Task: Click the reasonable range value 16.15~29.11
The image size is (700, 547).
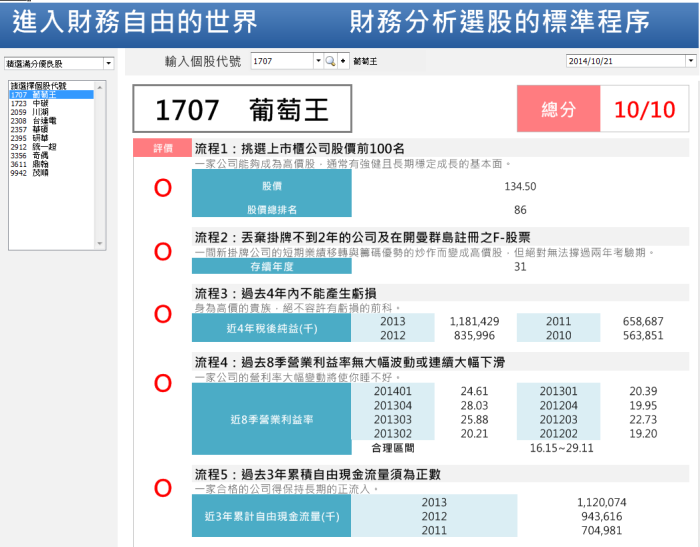Action: (x=562, y=448)
